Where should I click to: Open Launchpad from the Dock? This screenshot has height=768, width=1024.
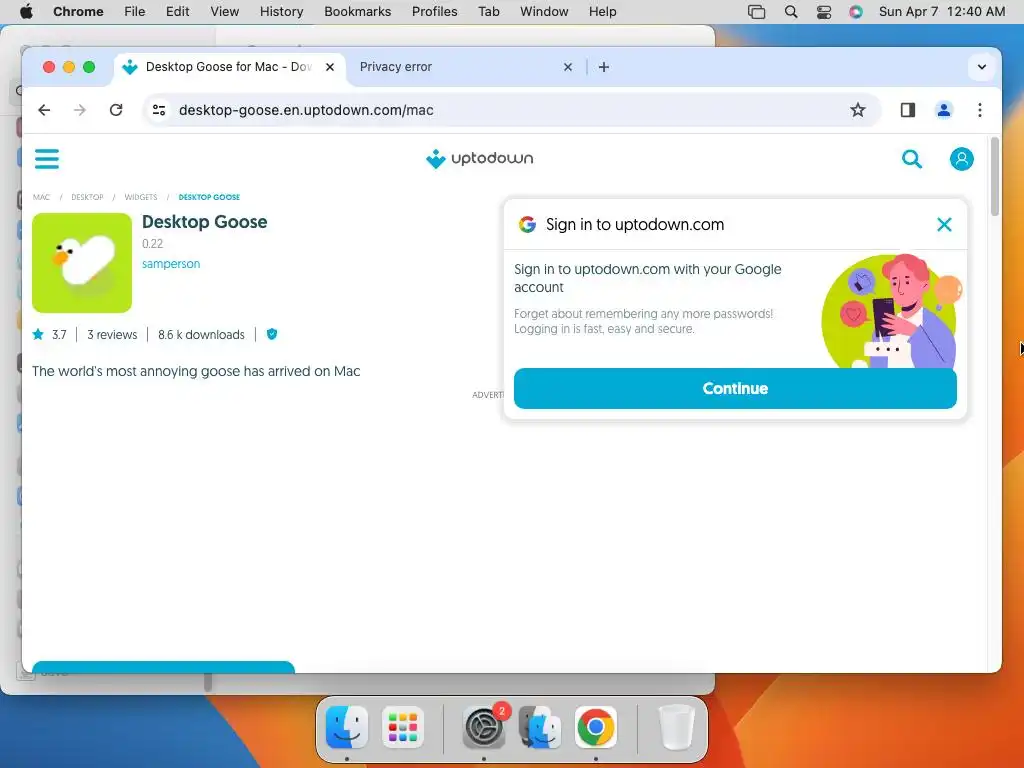coord(402,727)
